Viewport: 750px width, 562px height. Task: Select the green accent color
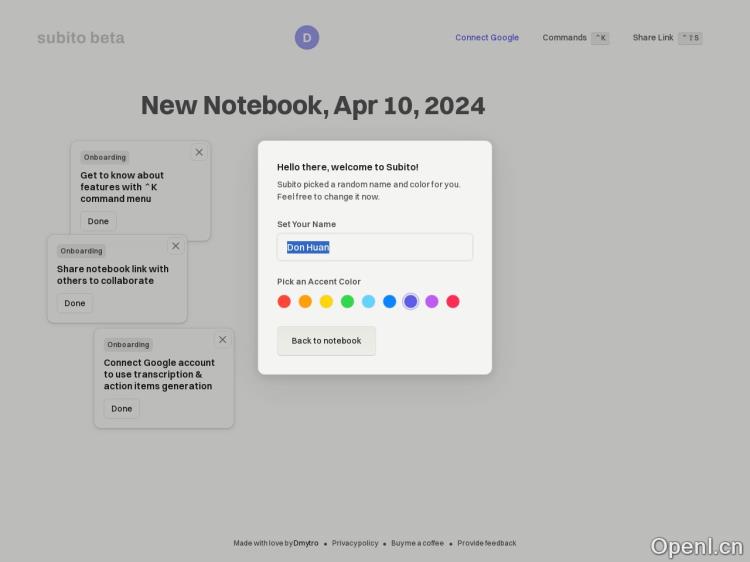tap(347, 301)
